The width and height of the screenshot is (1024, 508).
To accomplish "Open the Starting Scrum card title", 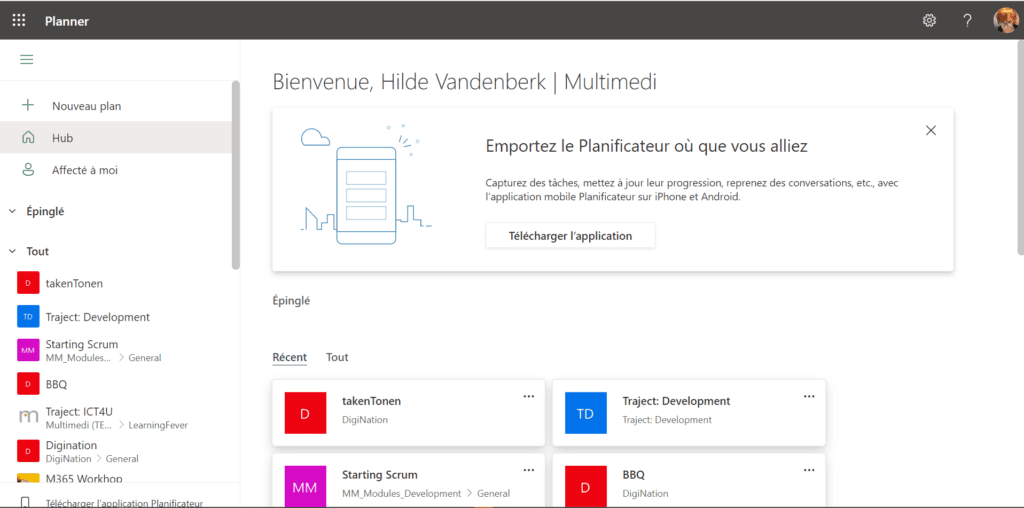I will (379, 475).
